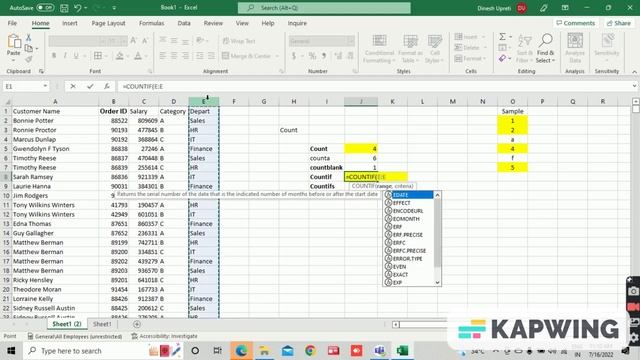Open the Number Format General dropdown

coord(351,41)
